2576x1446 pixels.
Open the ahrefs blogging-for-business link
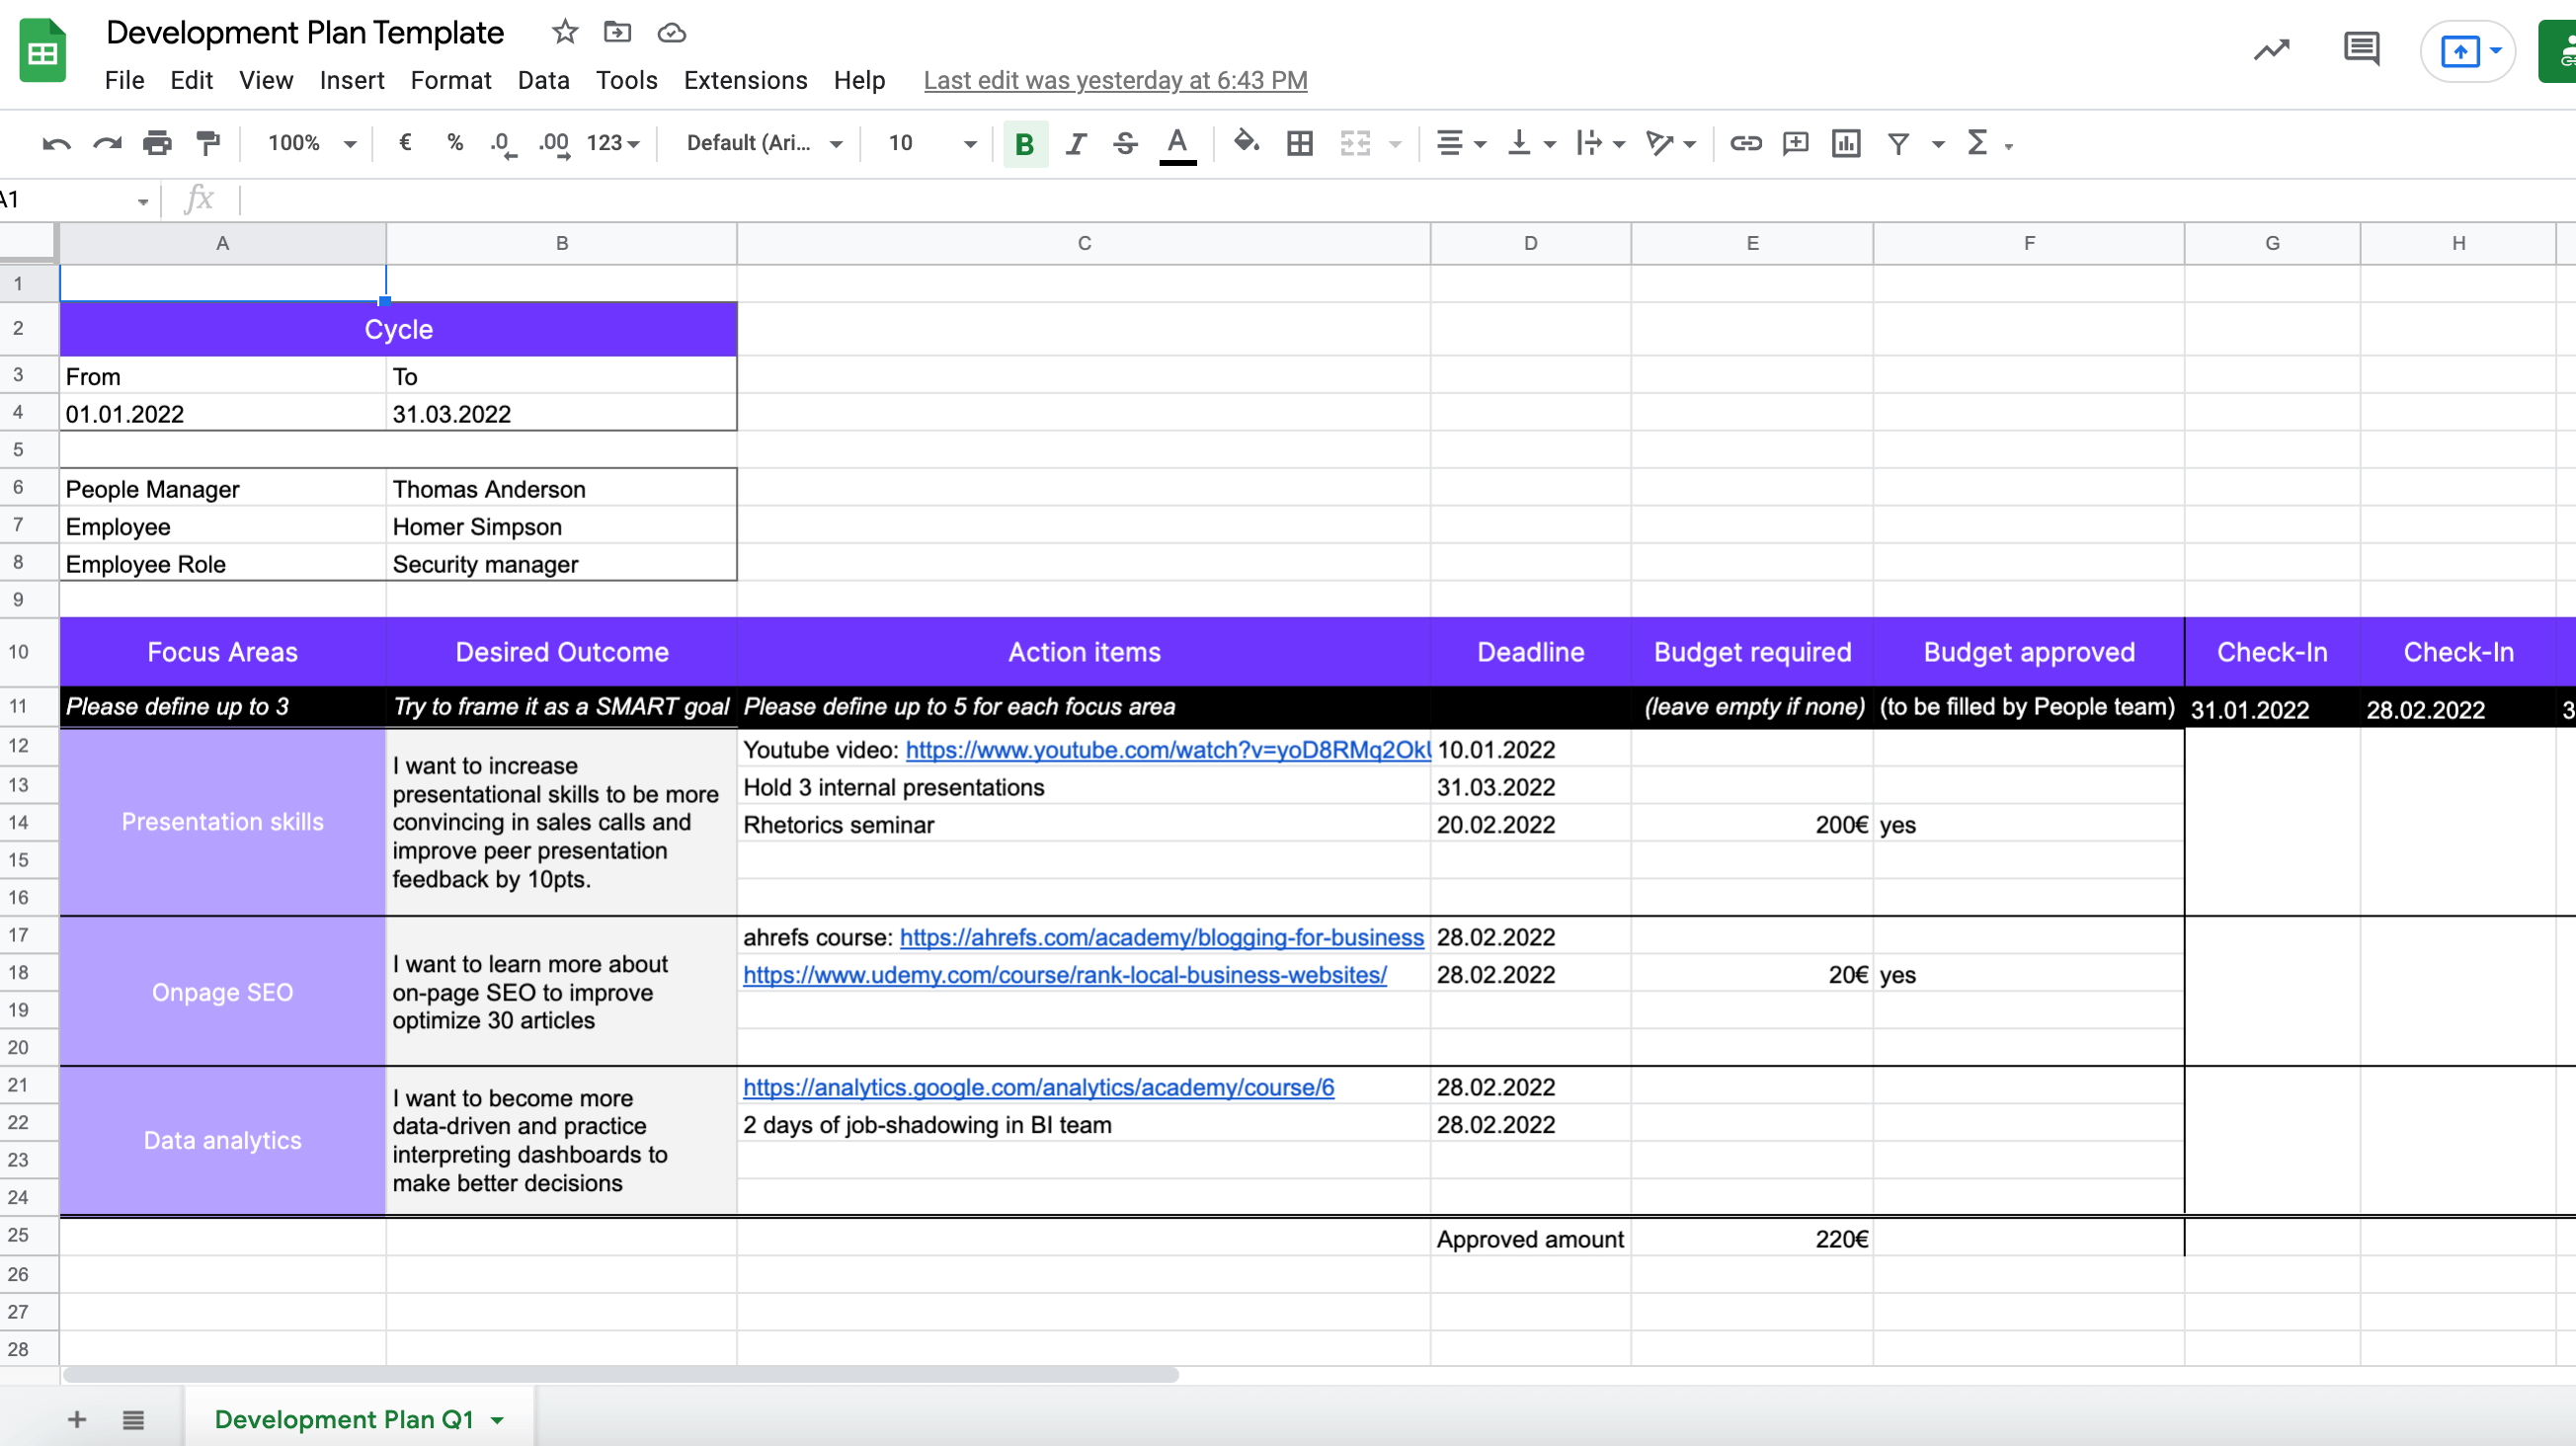point(1161,937)
